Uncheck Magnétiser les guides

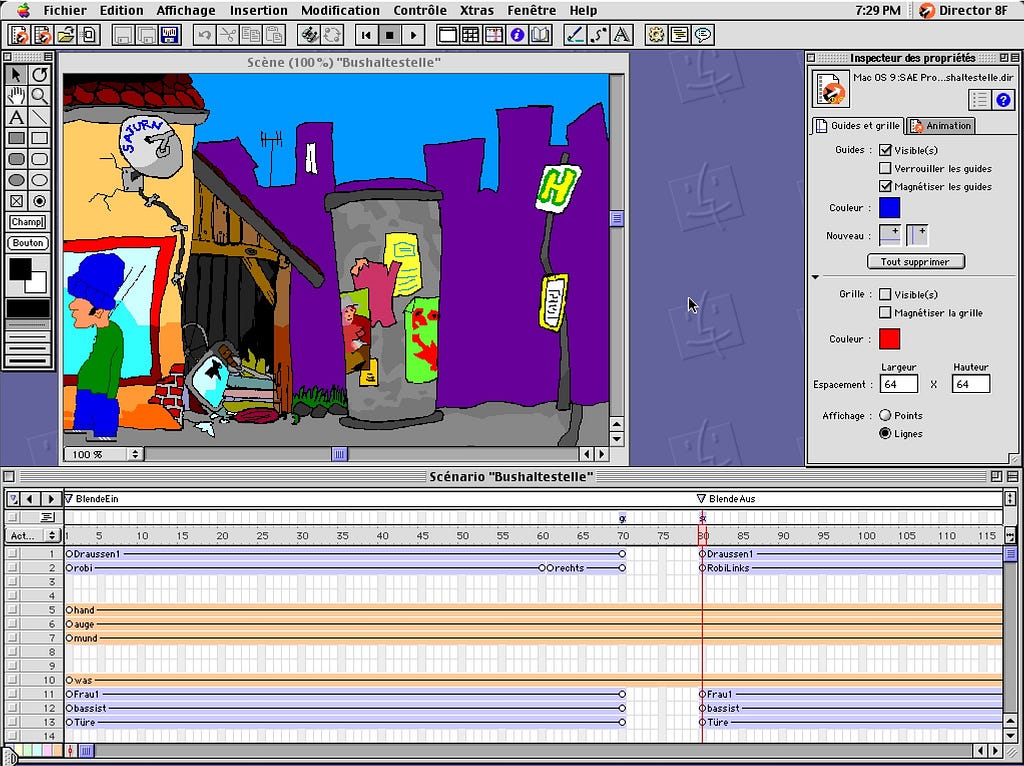point(885,186)
